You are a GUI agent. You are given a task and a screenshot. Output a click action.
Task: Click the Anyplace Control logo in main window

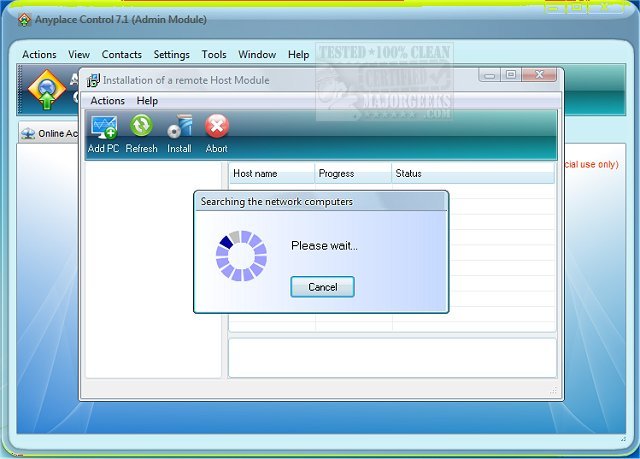pos(47,90)
